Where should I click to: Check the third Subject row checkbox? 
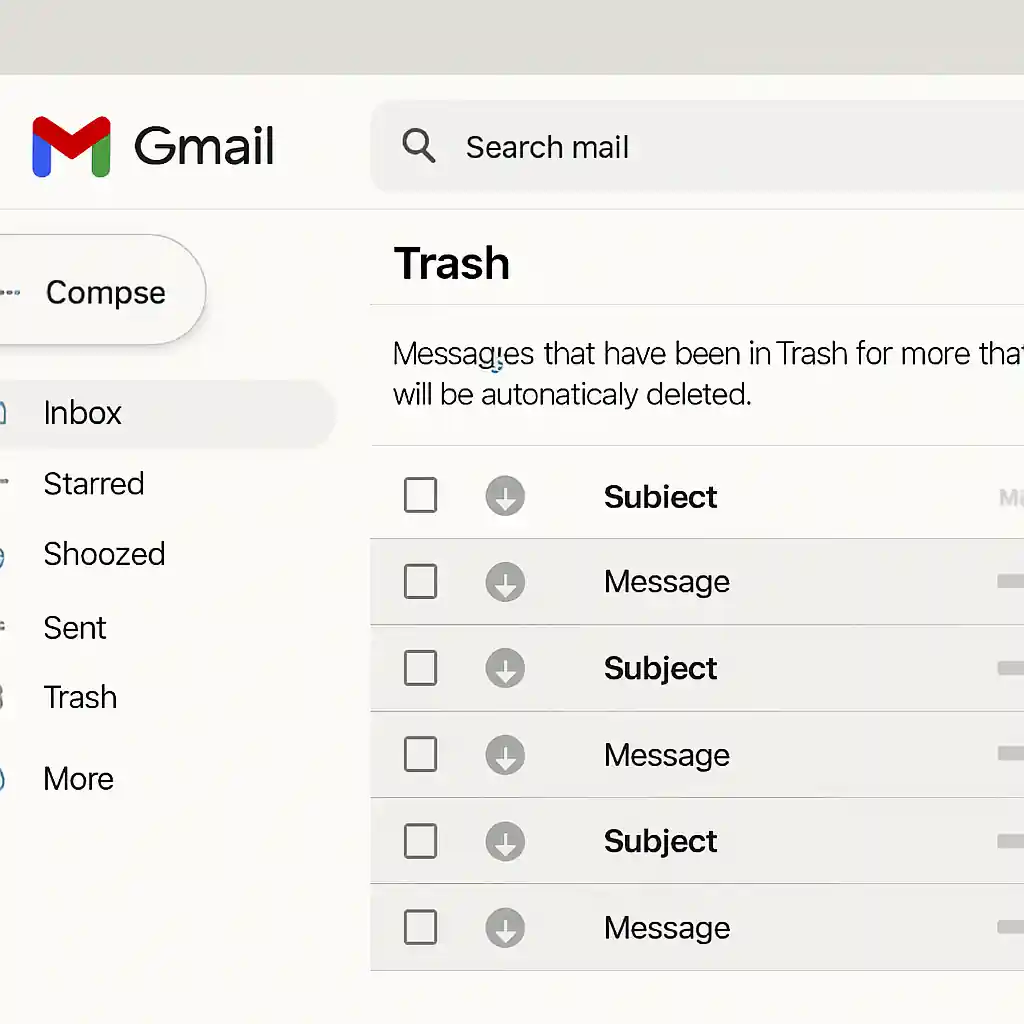[x=420, y=841]
